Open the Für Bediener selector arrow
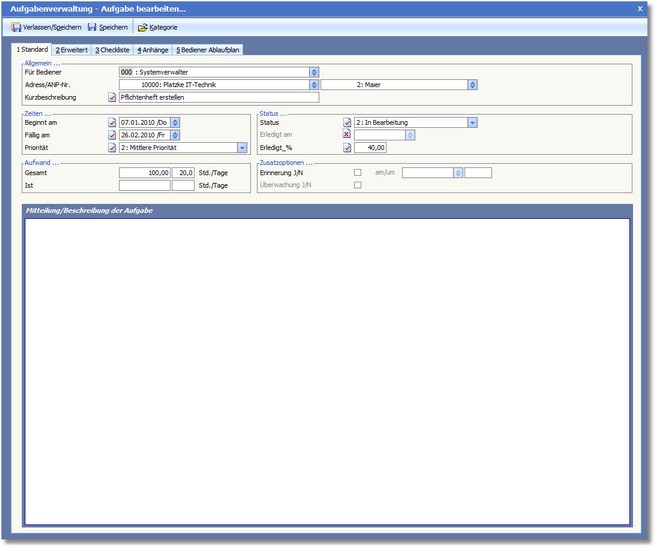This screenshot has height=548, width=656. [x=314, y=72]
